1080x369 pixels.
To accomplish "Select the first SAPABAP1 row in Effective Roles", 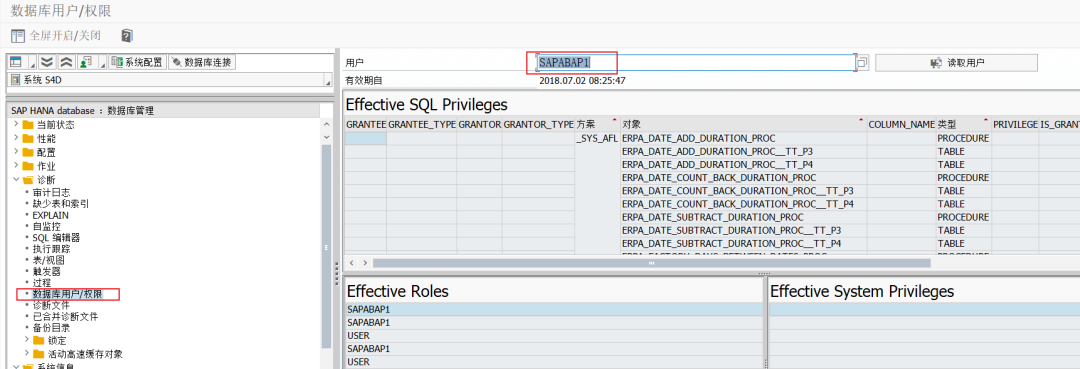I will tap(554, 309).
